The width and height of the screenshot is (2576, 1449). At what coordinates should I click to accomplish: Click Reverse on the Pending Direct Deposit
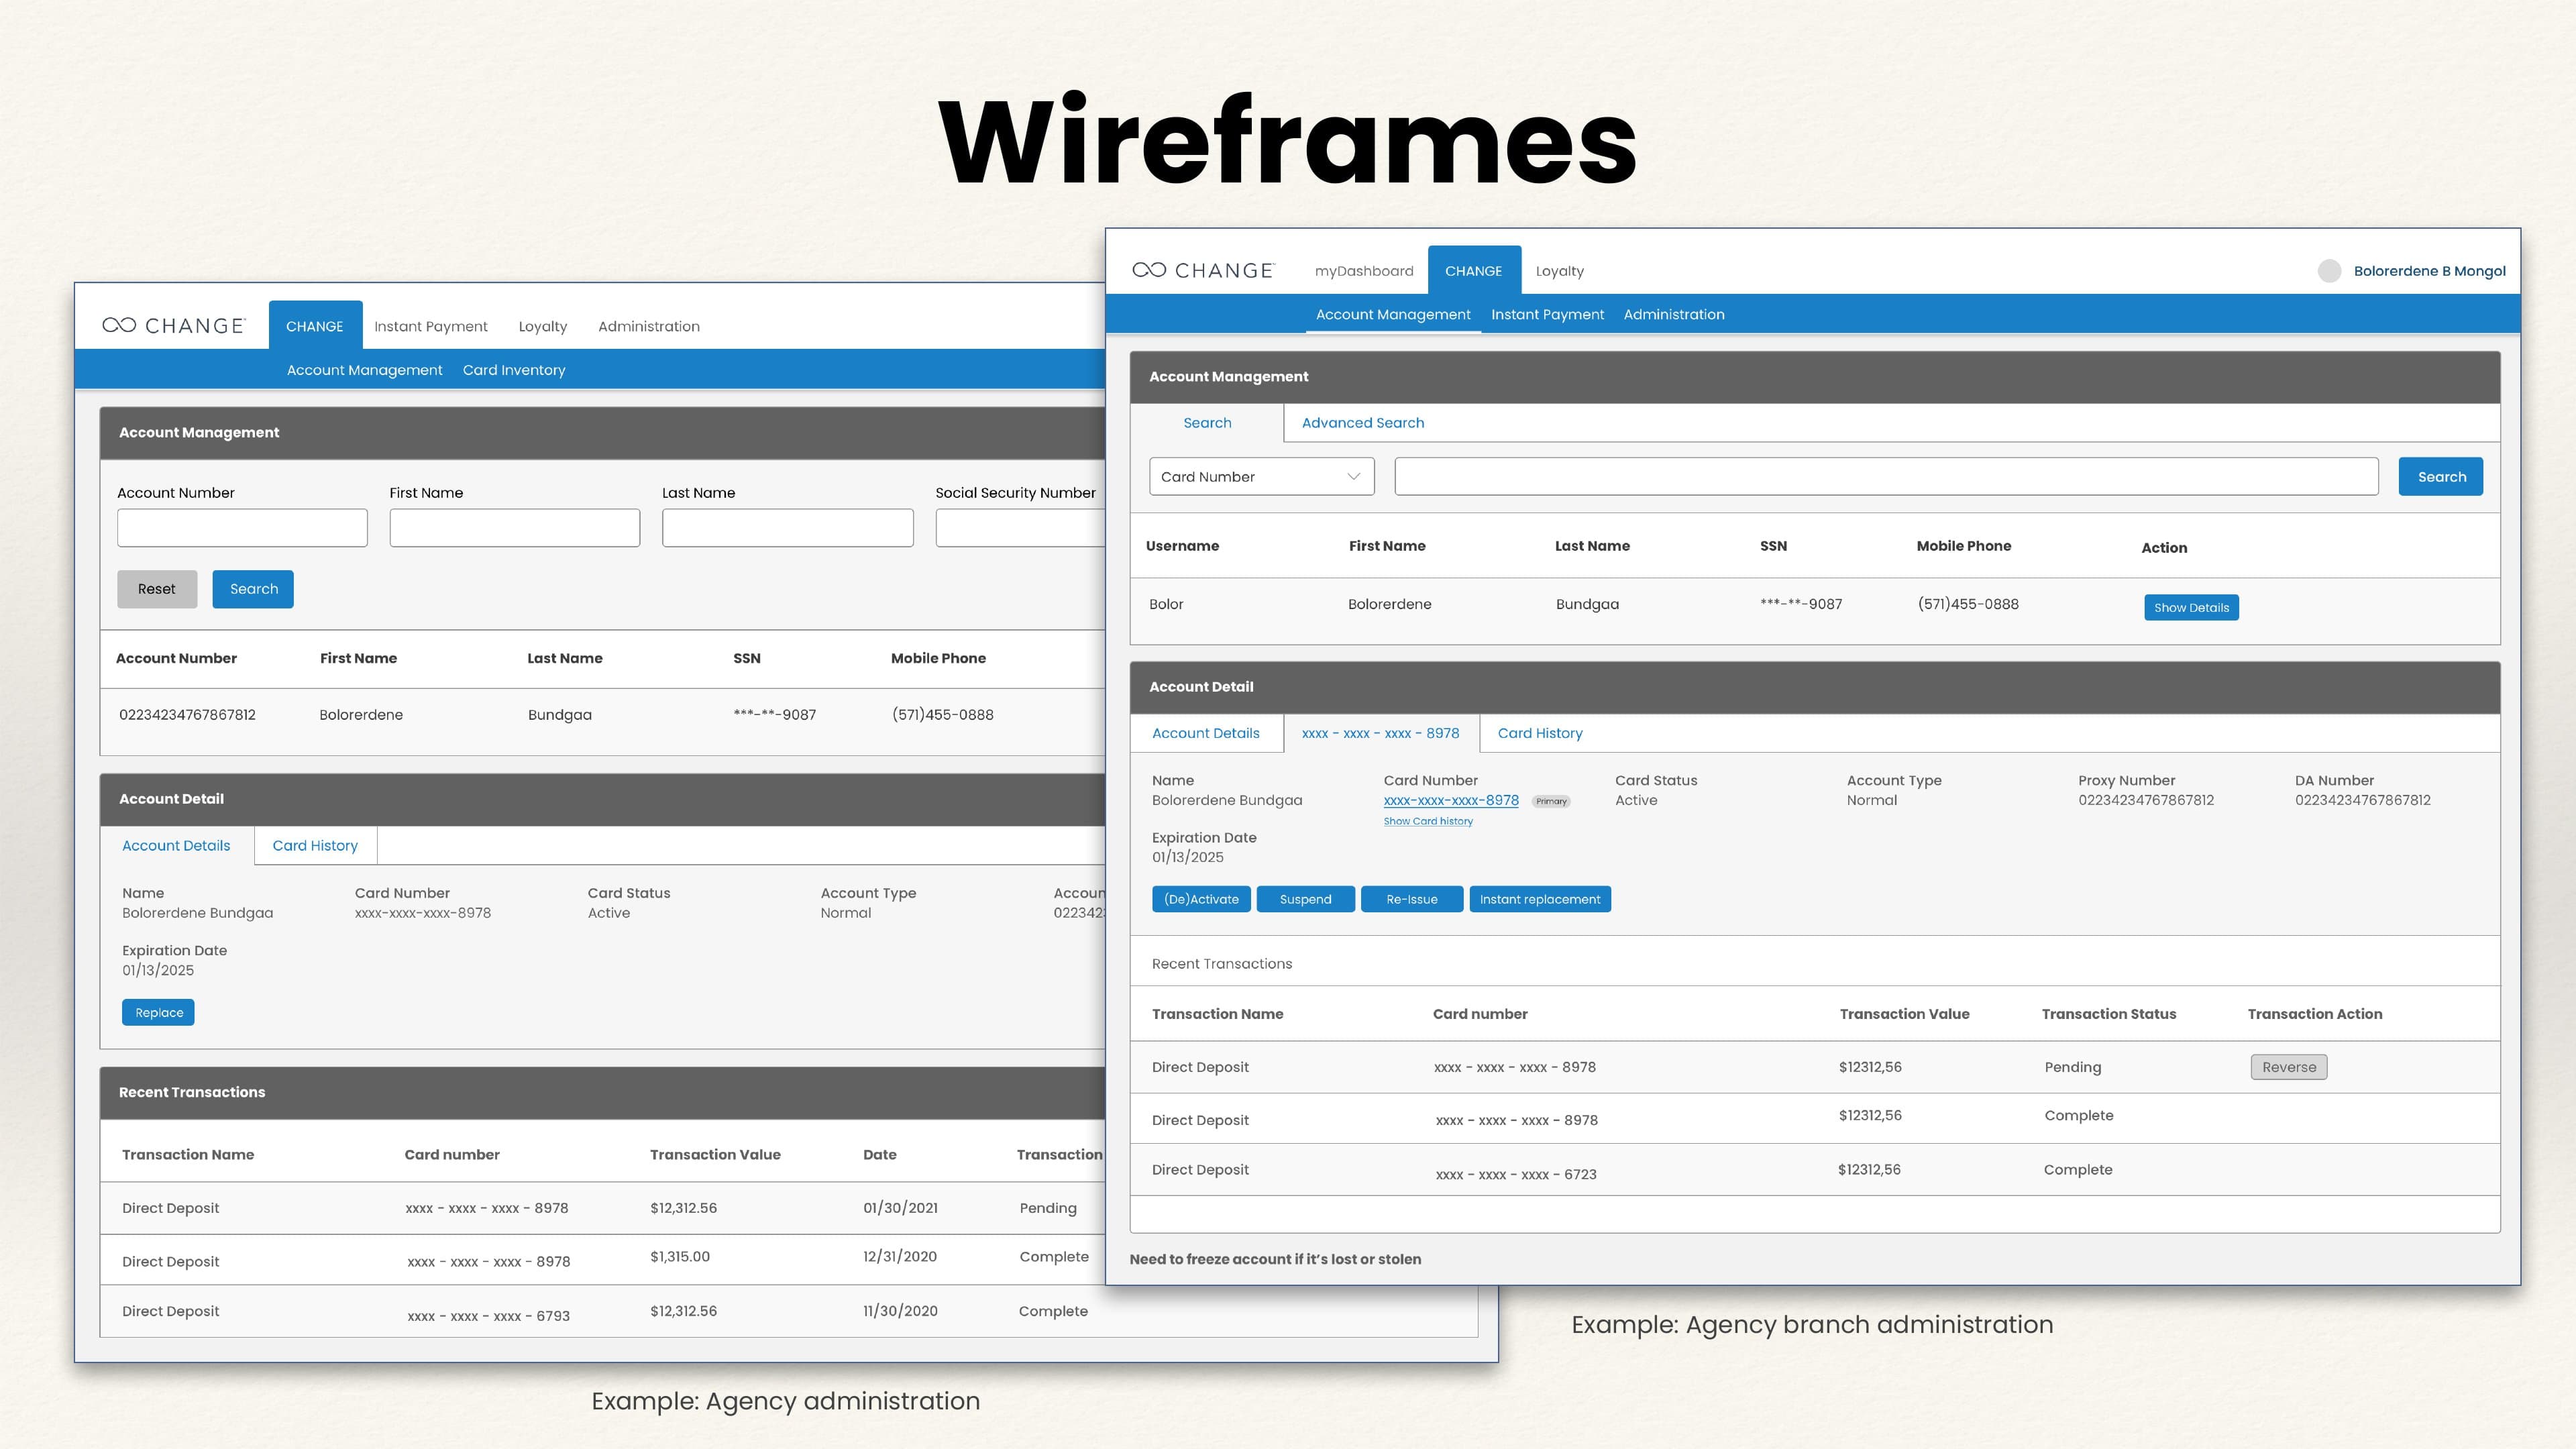pos(2289,1067)
